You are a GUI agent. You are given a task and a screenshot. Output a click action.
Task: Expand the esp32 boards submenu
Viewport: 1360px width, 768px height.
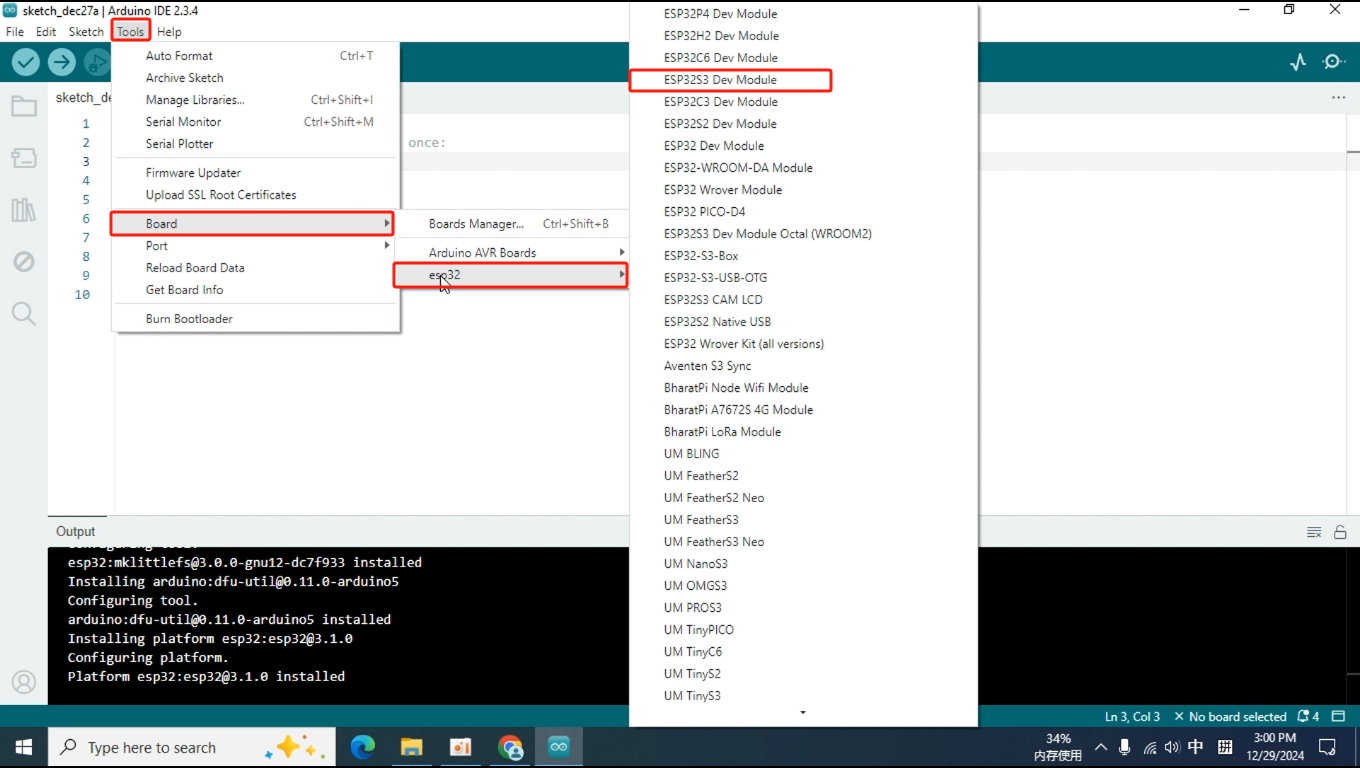pos(511,275)
